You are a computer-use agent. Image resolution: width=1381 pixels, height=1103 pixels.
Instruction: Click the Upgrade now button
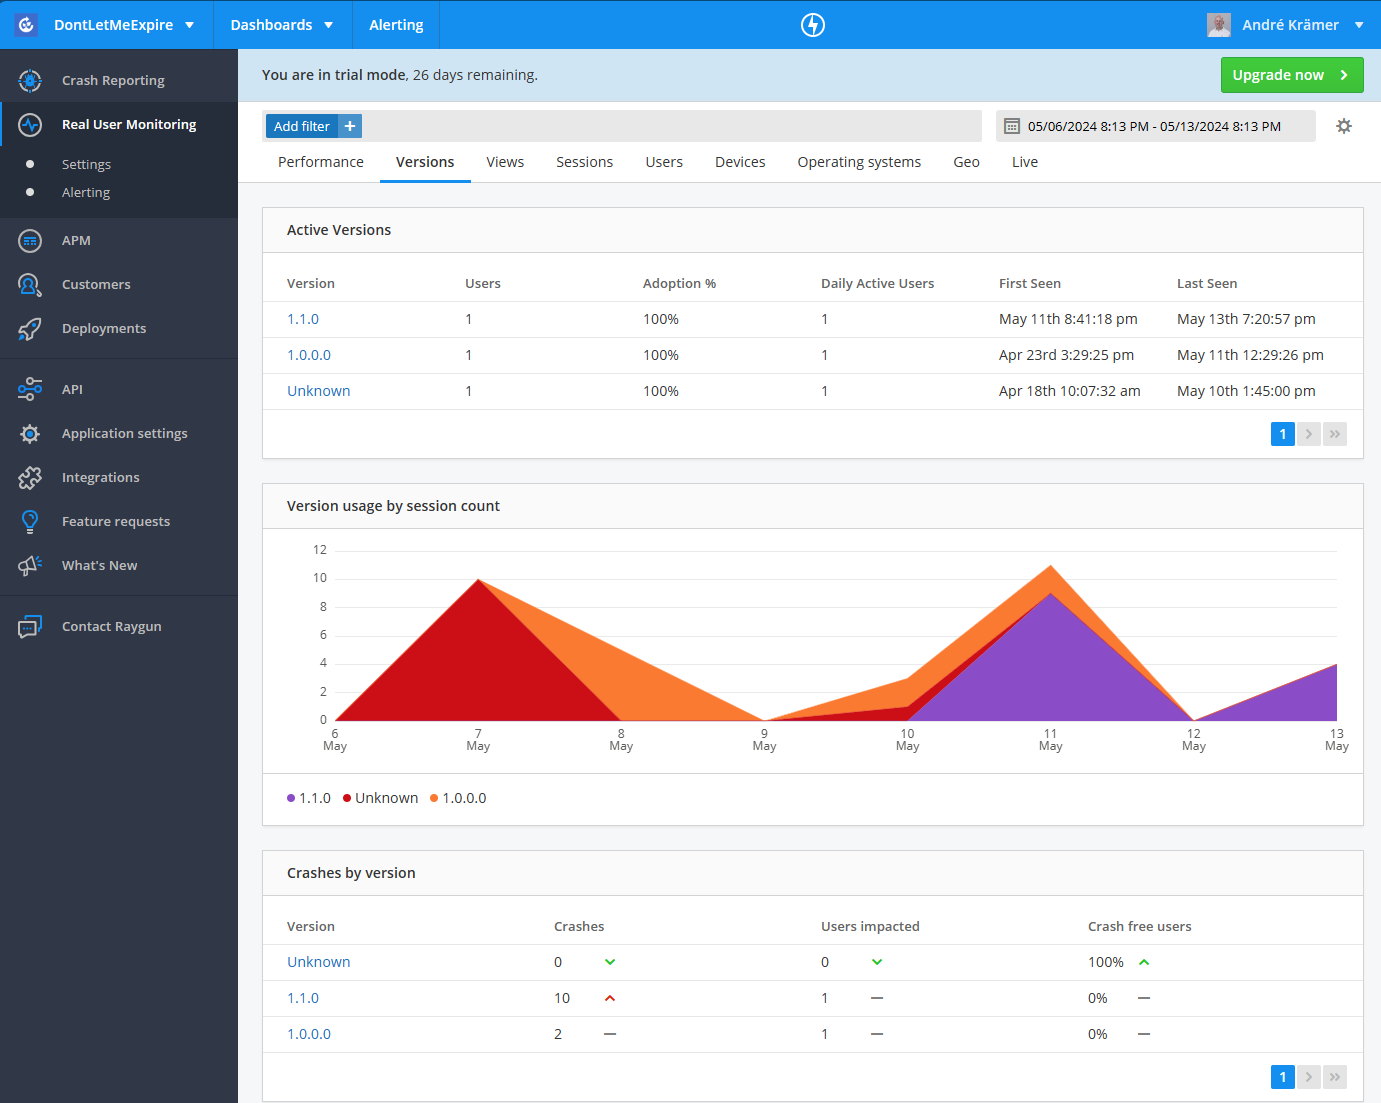pos(1292,74)
